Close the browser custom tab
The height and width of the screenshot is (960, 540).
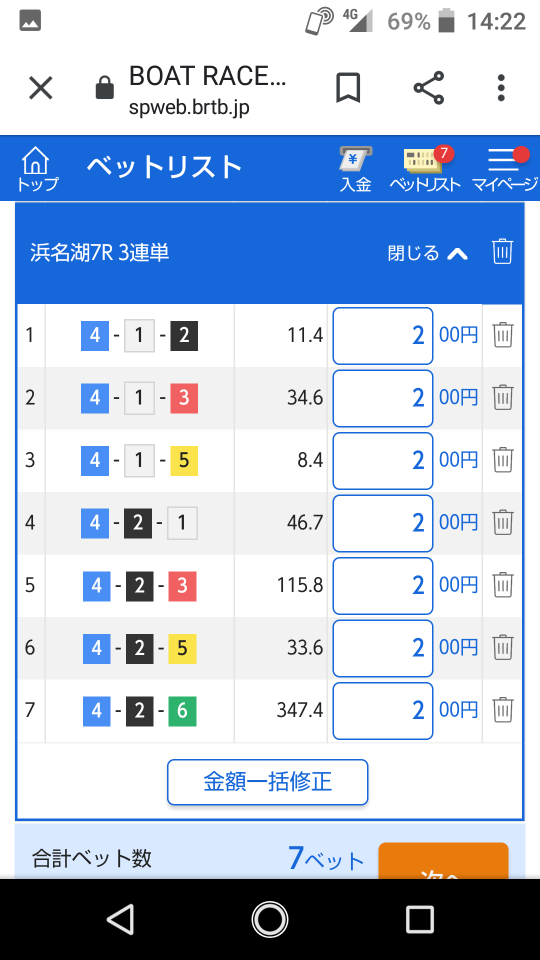(x=41, y=88)
